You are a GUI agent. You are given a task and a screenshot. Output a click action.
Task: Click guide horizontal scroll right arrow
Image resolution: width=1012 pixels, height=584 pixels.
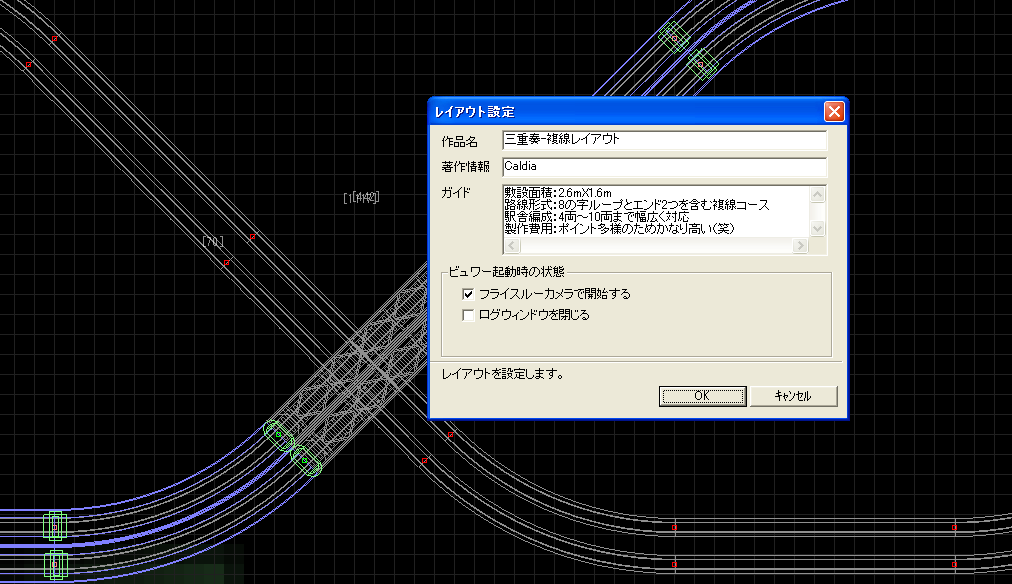pos(800,245)
